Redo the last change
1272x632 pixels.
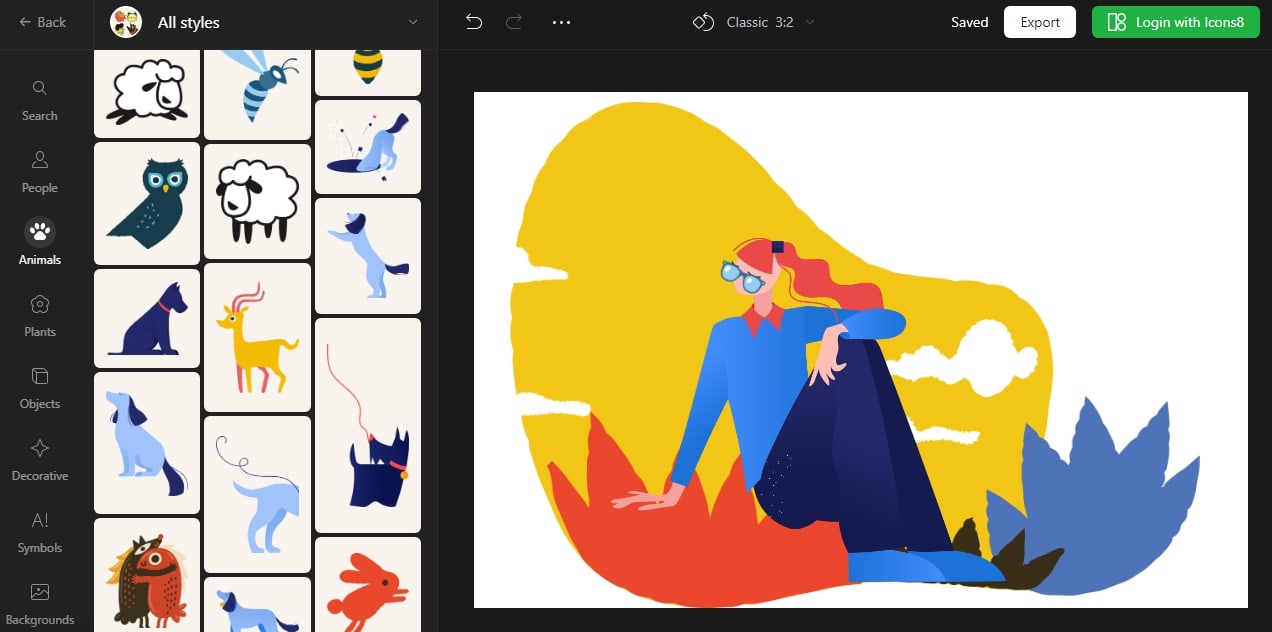coord(514,21)
